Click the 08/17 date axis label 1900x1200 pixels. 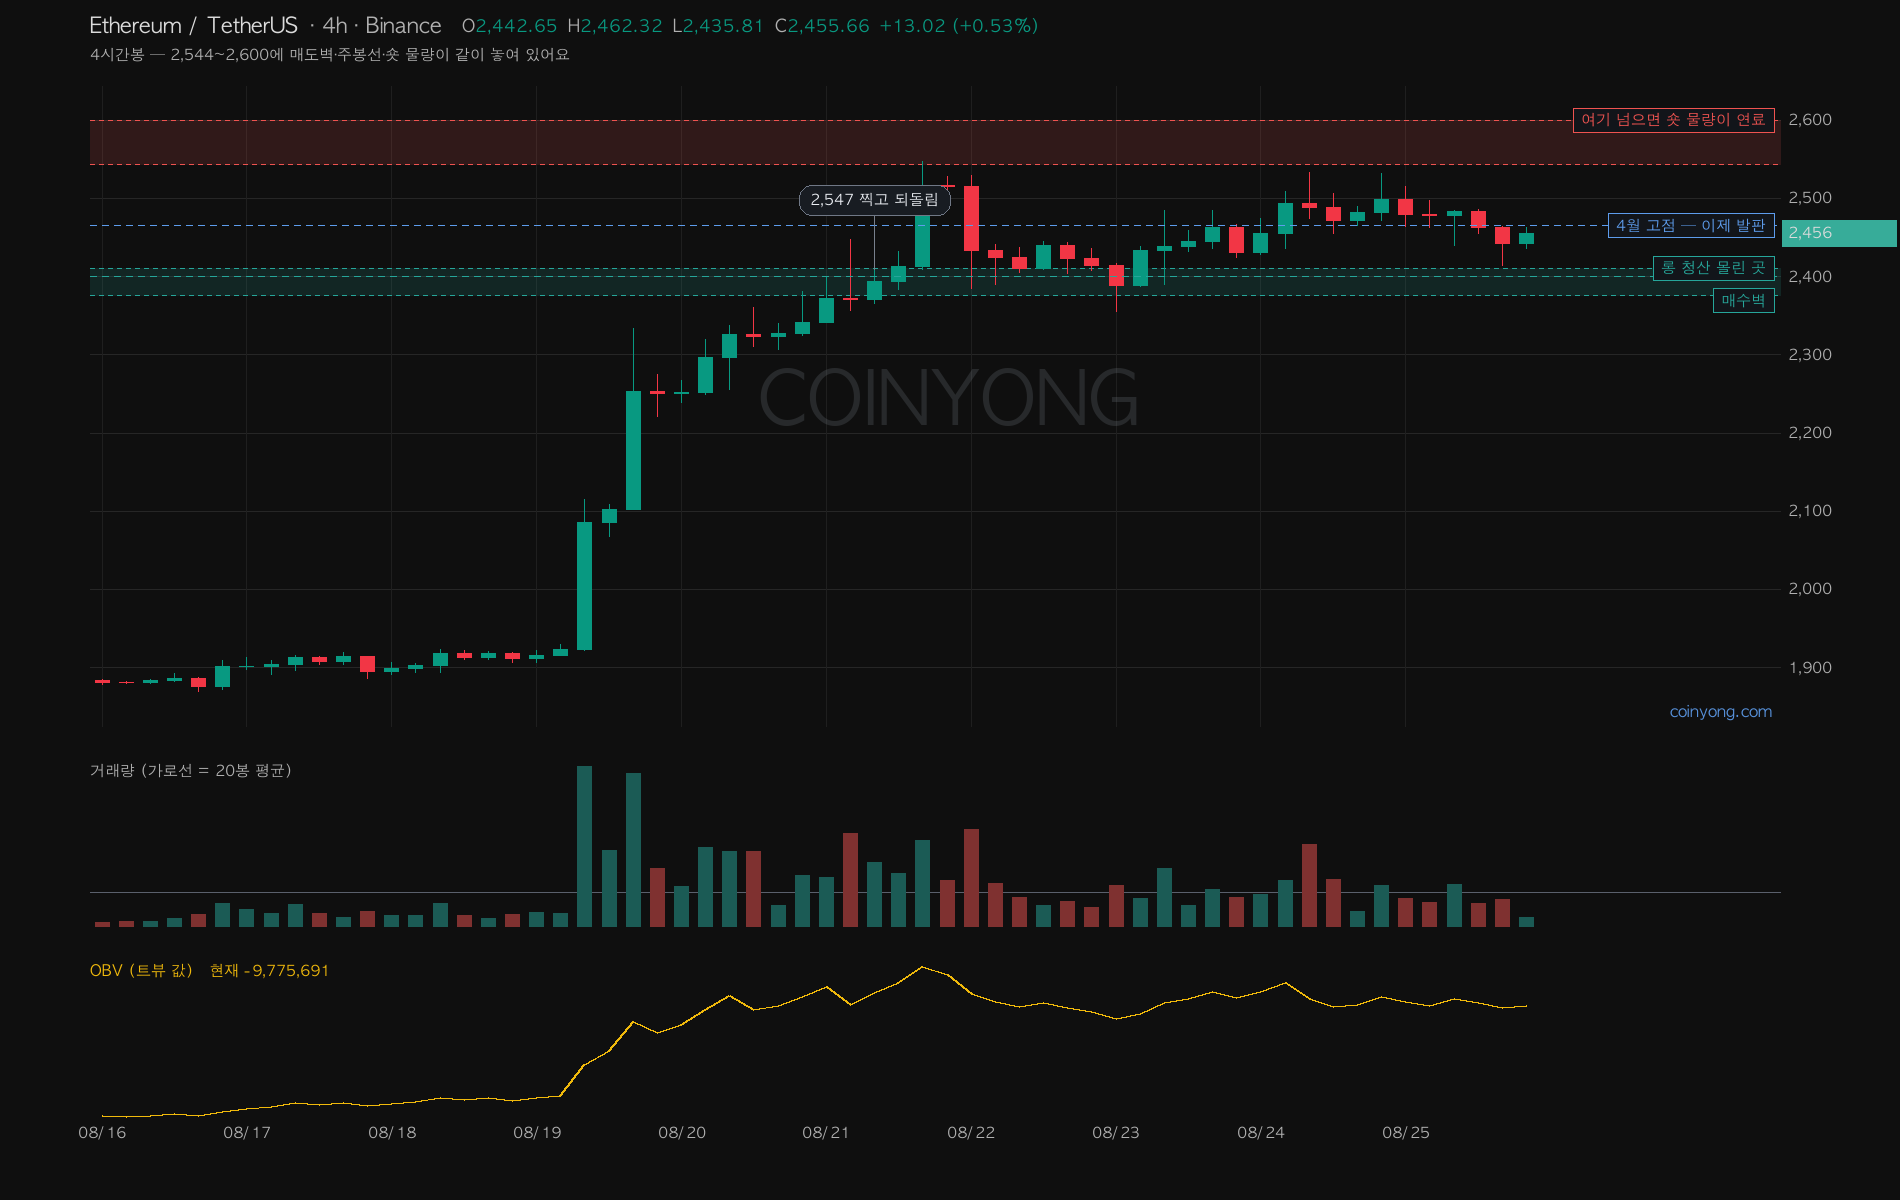point(247,1133)
